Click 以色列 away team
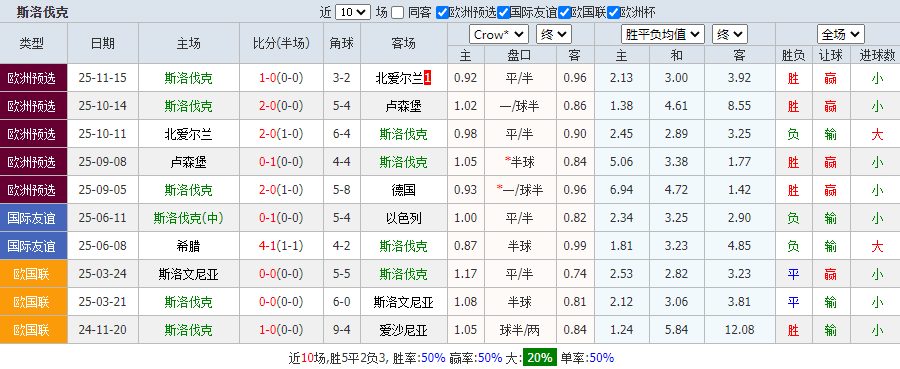Screen dimensions: 900x369 click(x=404, y=218)
